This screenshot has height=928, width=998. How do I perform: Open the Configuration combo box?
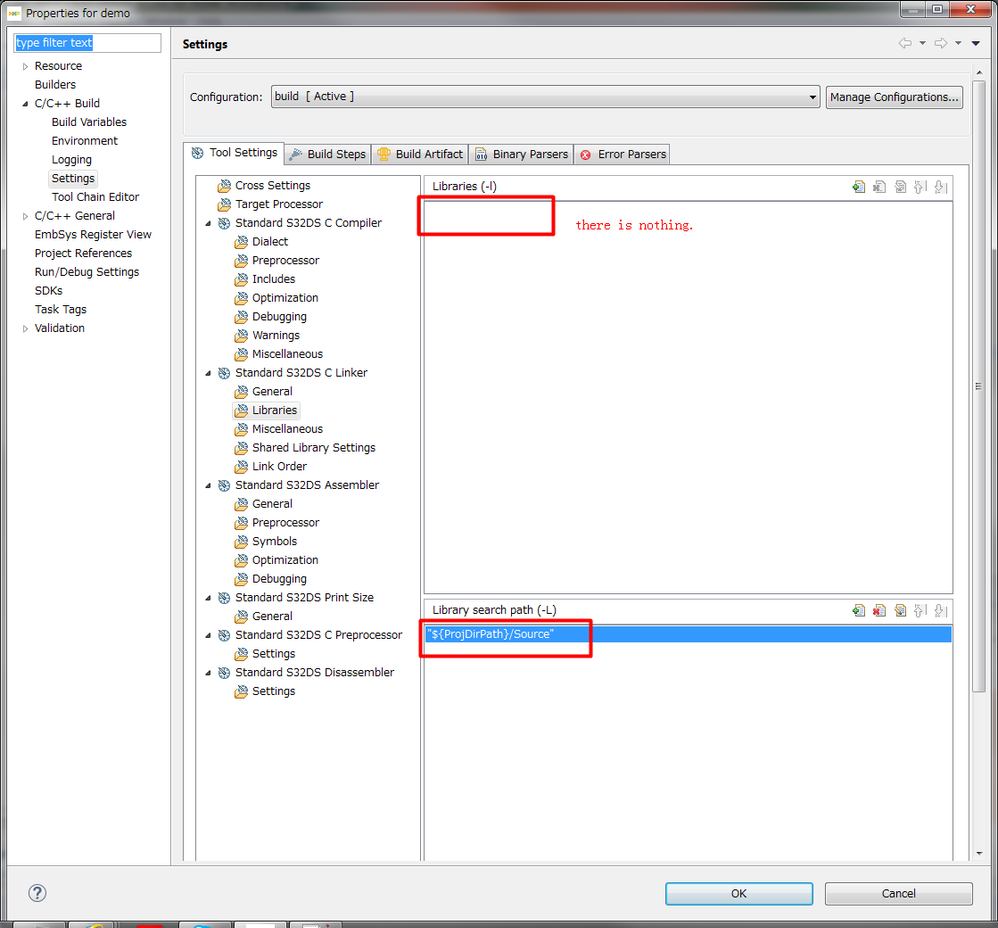tap(545, 97)
